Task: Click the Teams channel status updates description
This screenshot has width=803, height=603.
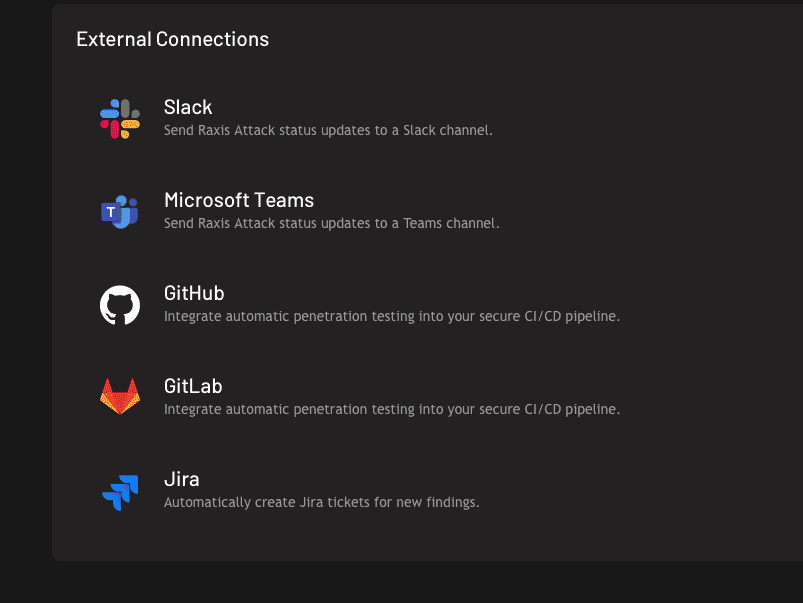Action: pos(331,223)
